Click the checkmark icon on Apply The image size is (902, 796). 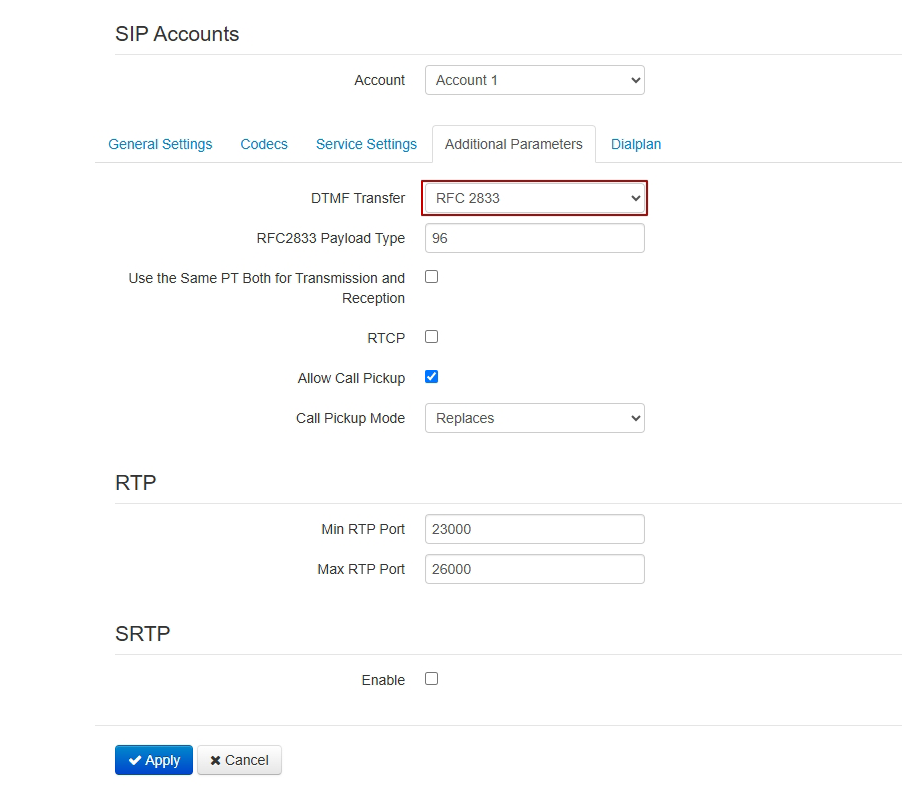tap(135, 760)
